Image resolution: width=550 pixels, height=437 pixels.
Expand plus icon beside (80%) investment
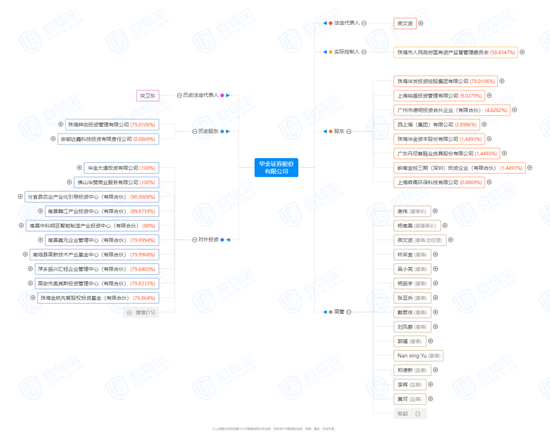point(21,226)
